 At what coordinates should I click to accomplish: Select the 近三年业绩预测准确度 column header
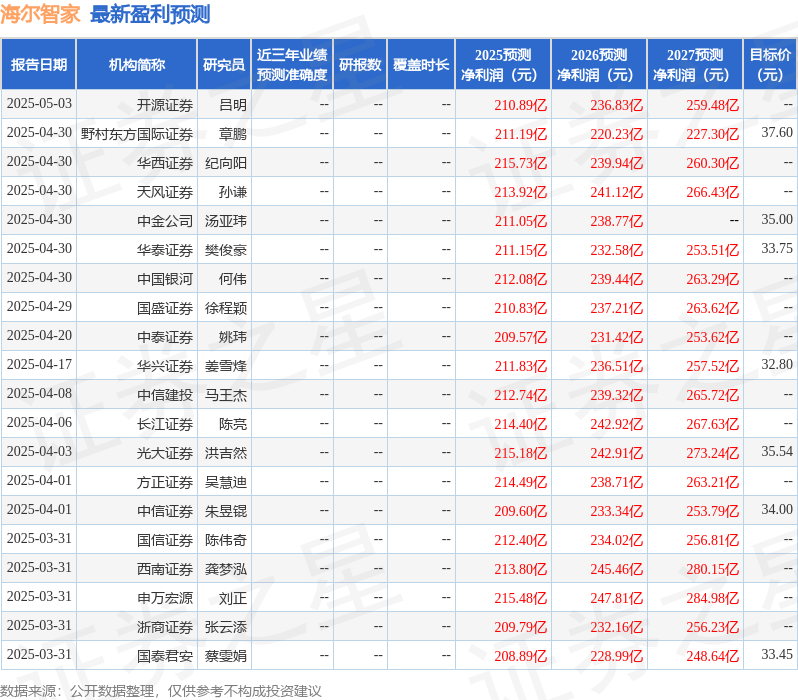(x=291, y=65)
